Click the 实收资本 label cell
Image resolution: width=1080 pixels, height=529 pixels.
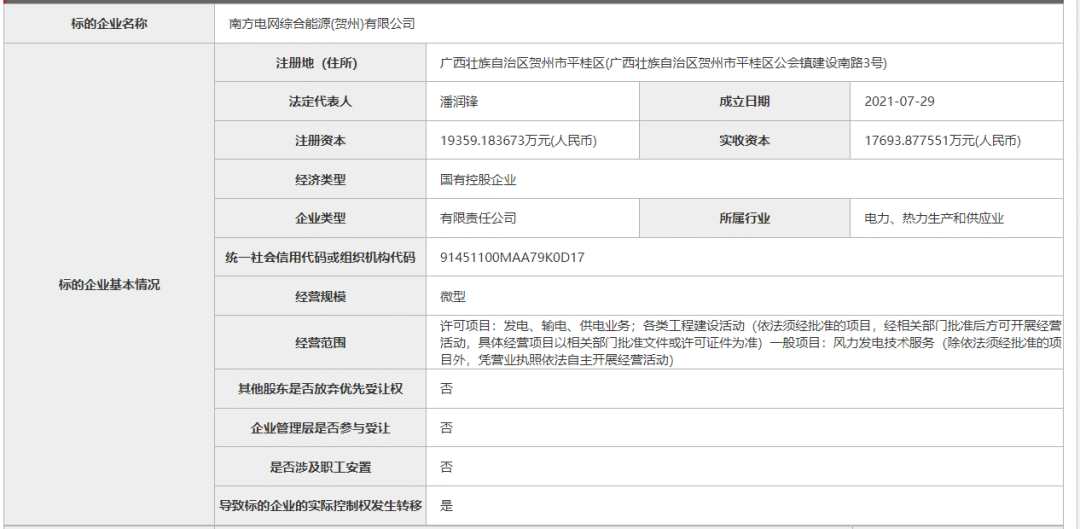point(744,141)
